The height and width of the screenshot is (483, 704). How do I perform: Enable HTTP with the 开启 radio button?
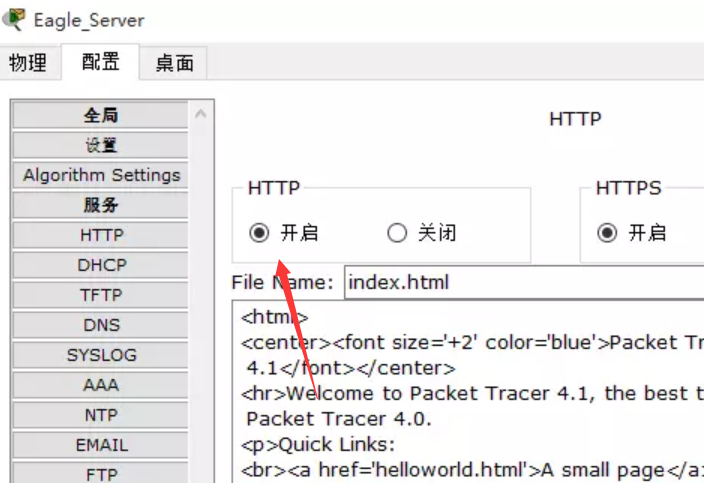pyautogui.click(x=259, y=233)
